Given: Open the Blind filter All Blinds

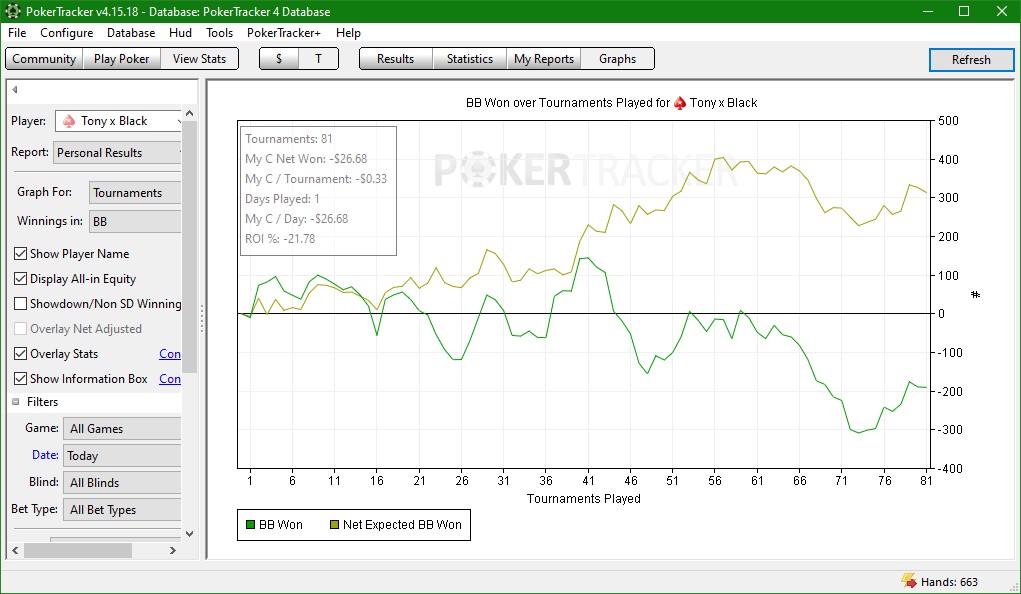Looking at the screenshot, I should pyautogui.click(x=122, y=483).
